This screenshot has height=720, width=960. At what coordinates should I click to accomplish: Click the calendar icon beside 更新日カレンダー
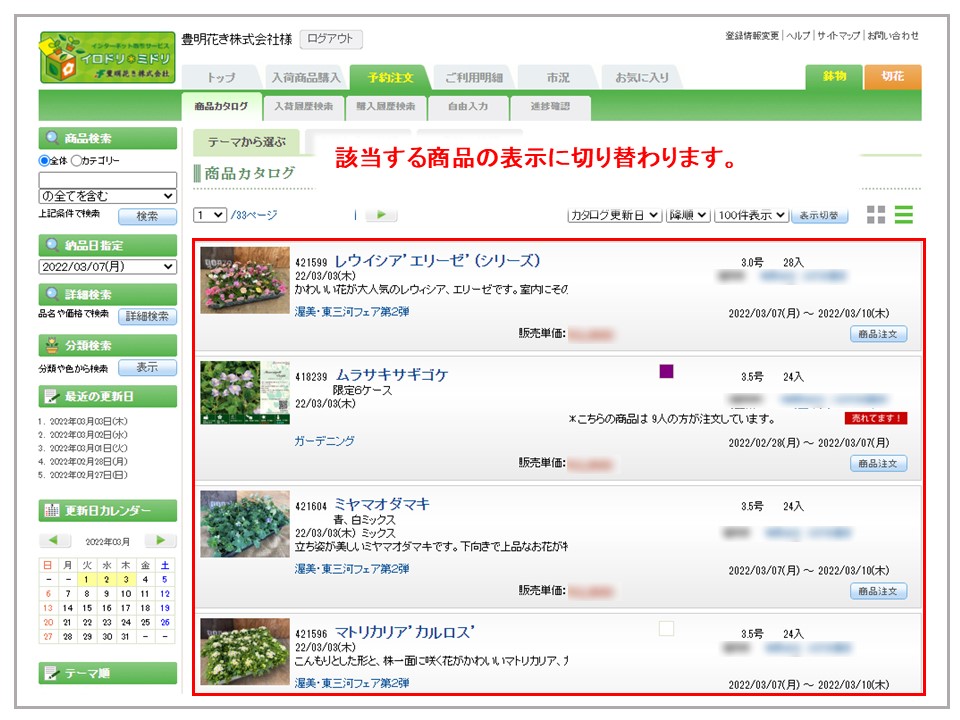pos(51,511)
